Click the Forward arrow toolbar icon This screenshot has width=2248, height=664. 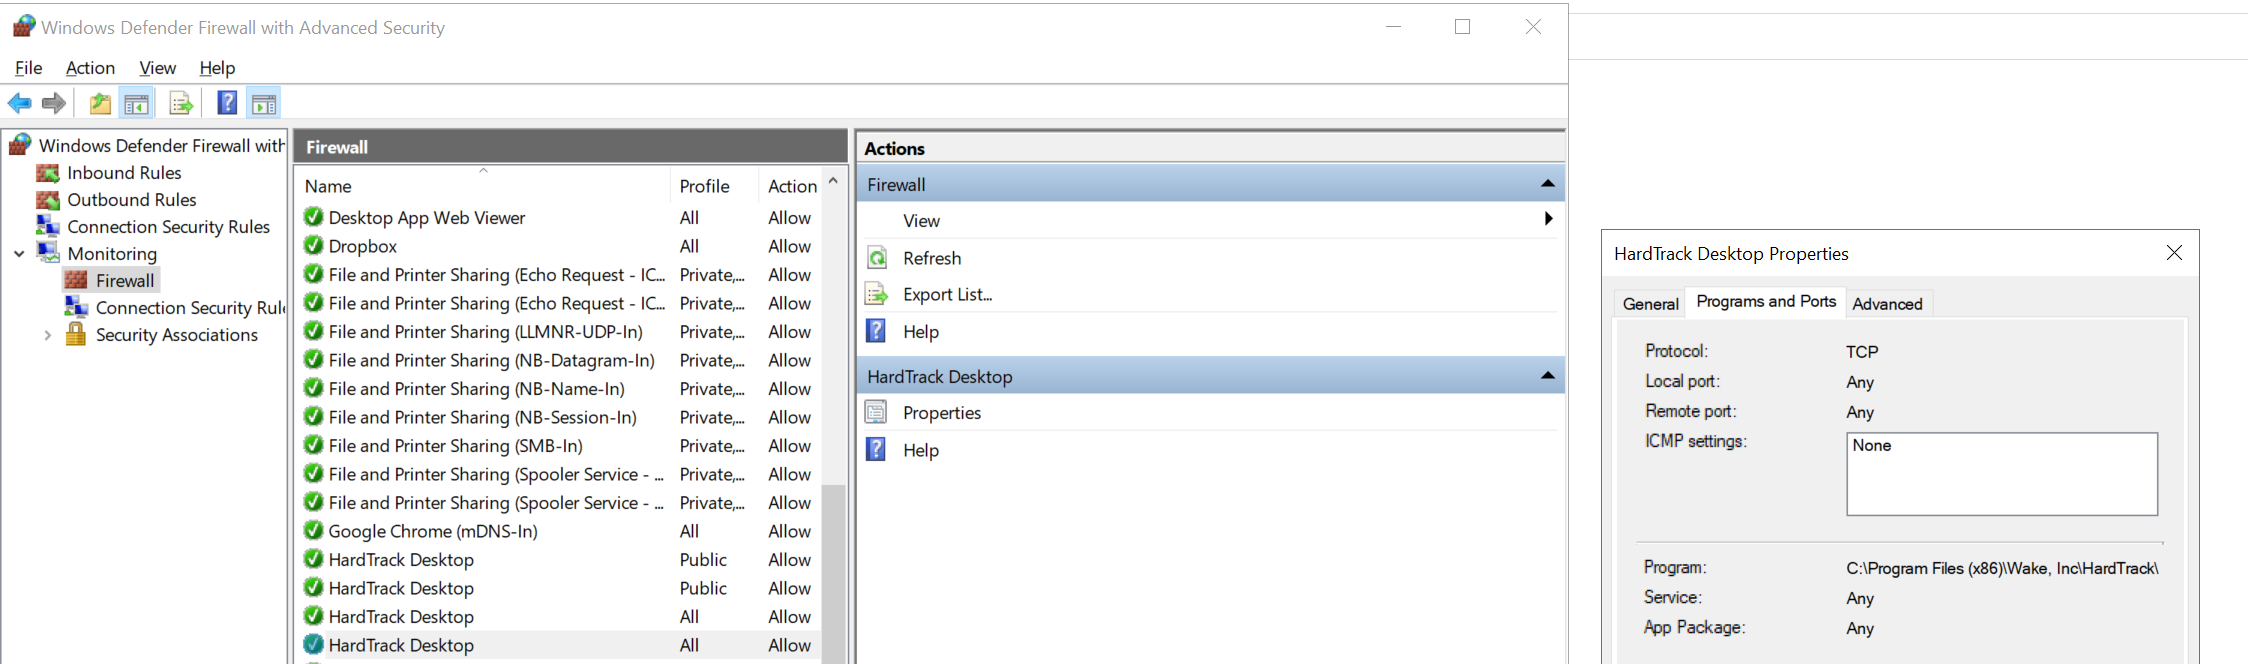pyautogui.click(x=54, y=103)
